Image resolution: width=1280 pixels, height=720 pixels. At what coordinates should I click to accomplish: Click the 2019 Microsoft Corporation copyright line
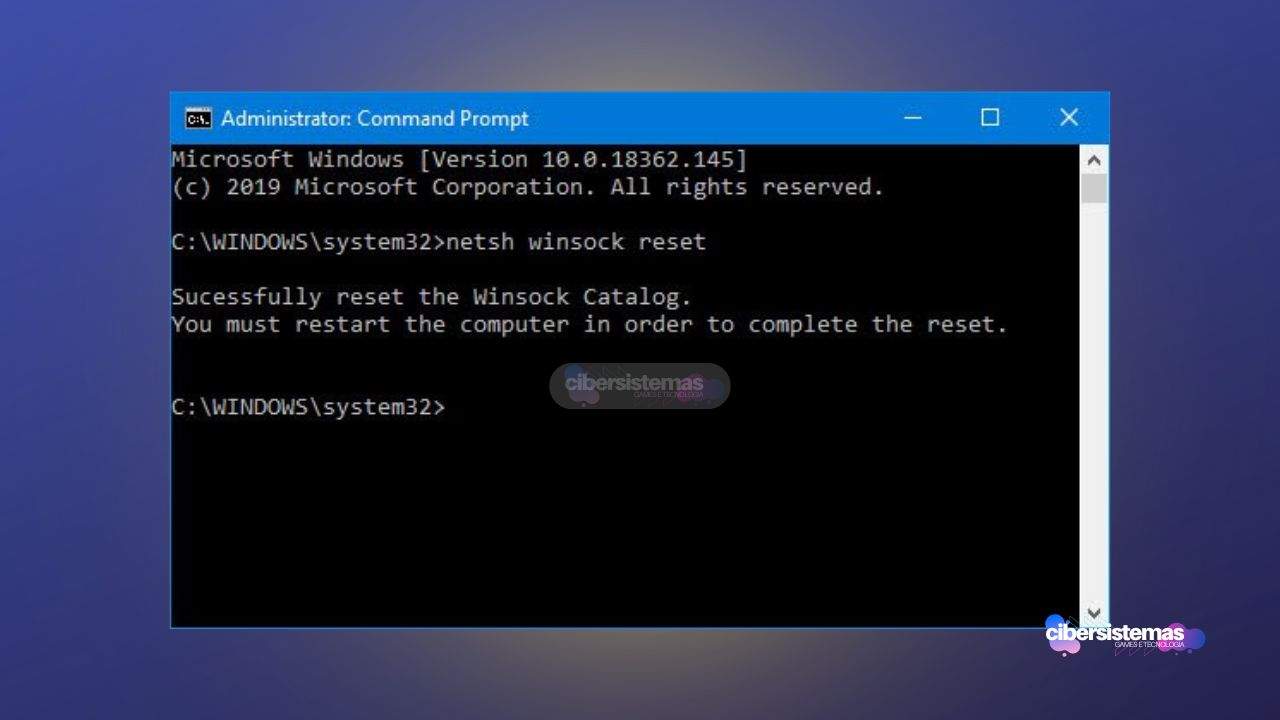pyautogui.click(x=528, y=187)
